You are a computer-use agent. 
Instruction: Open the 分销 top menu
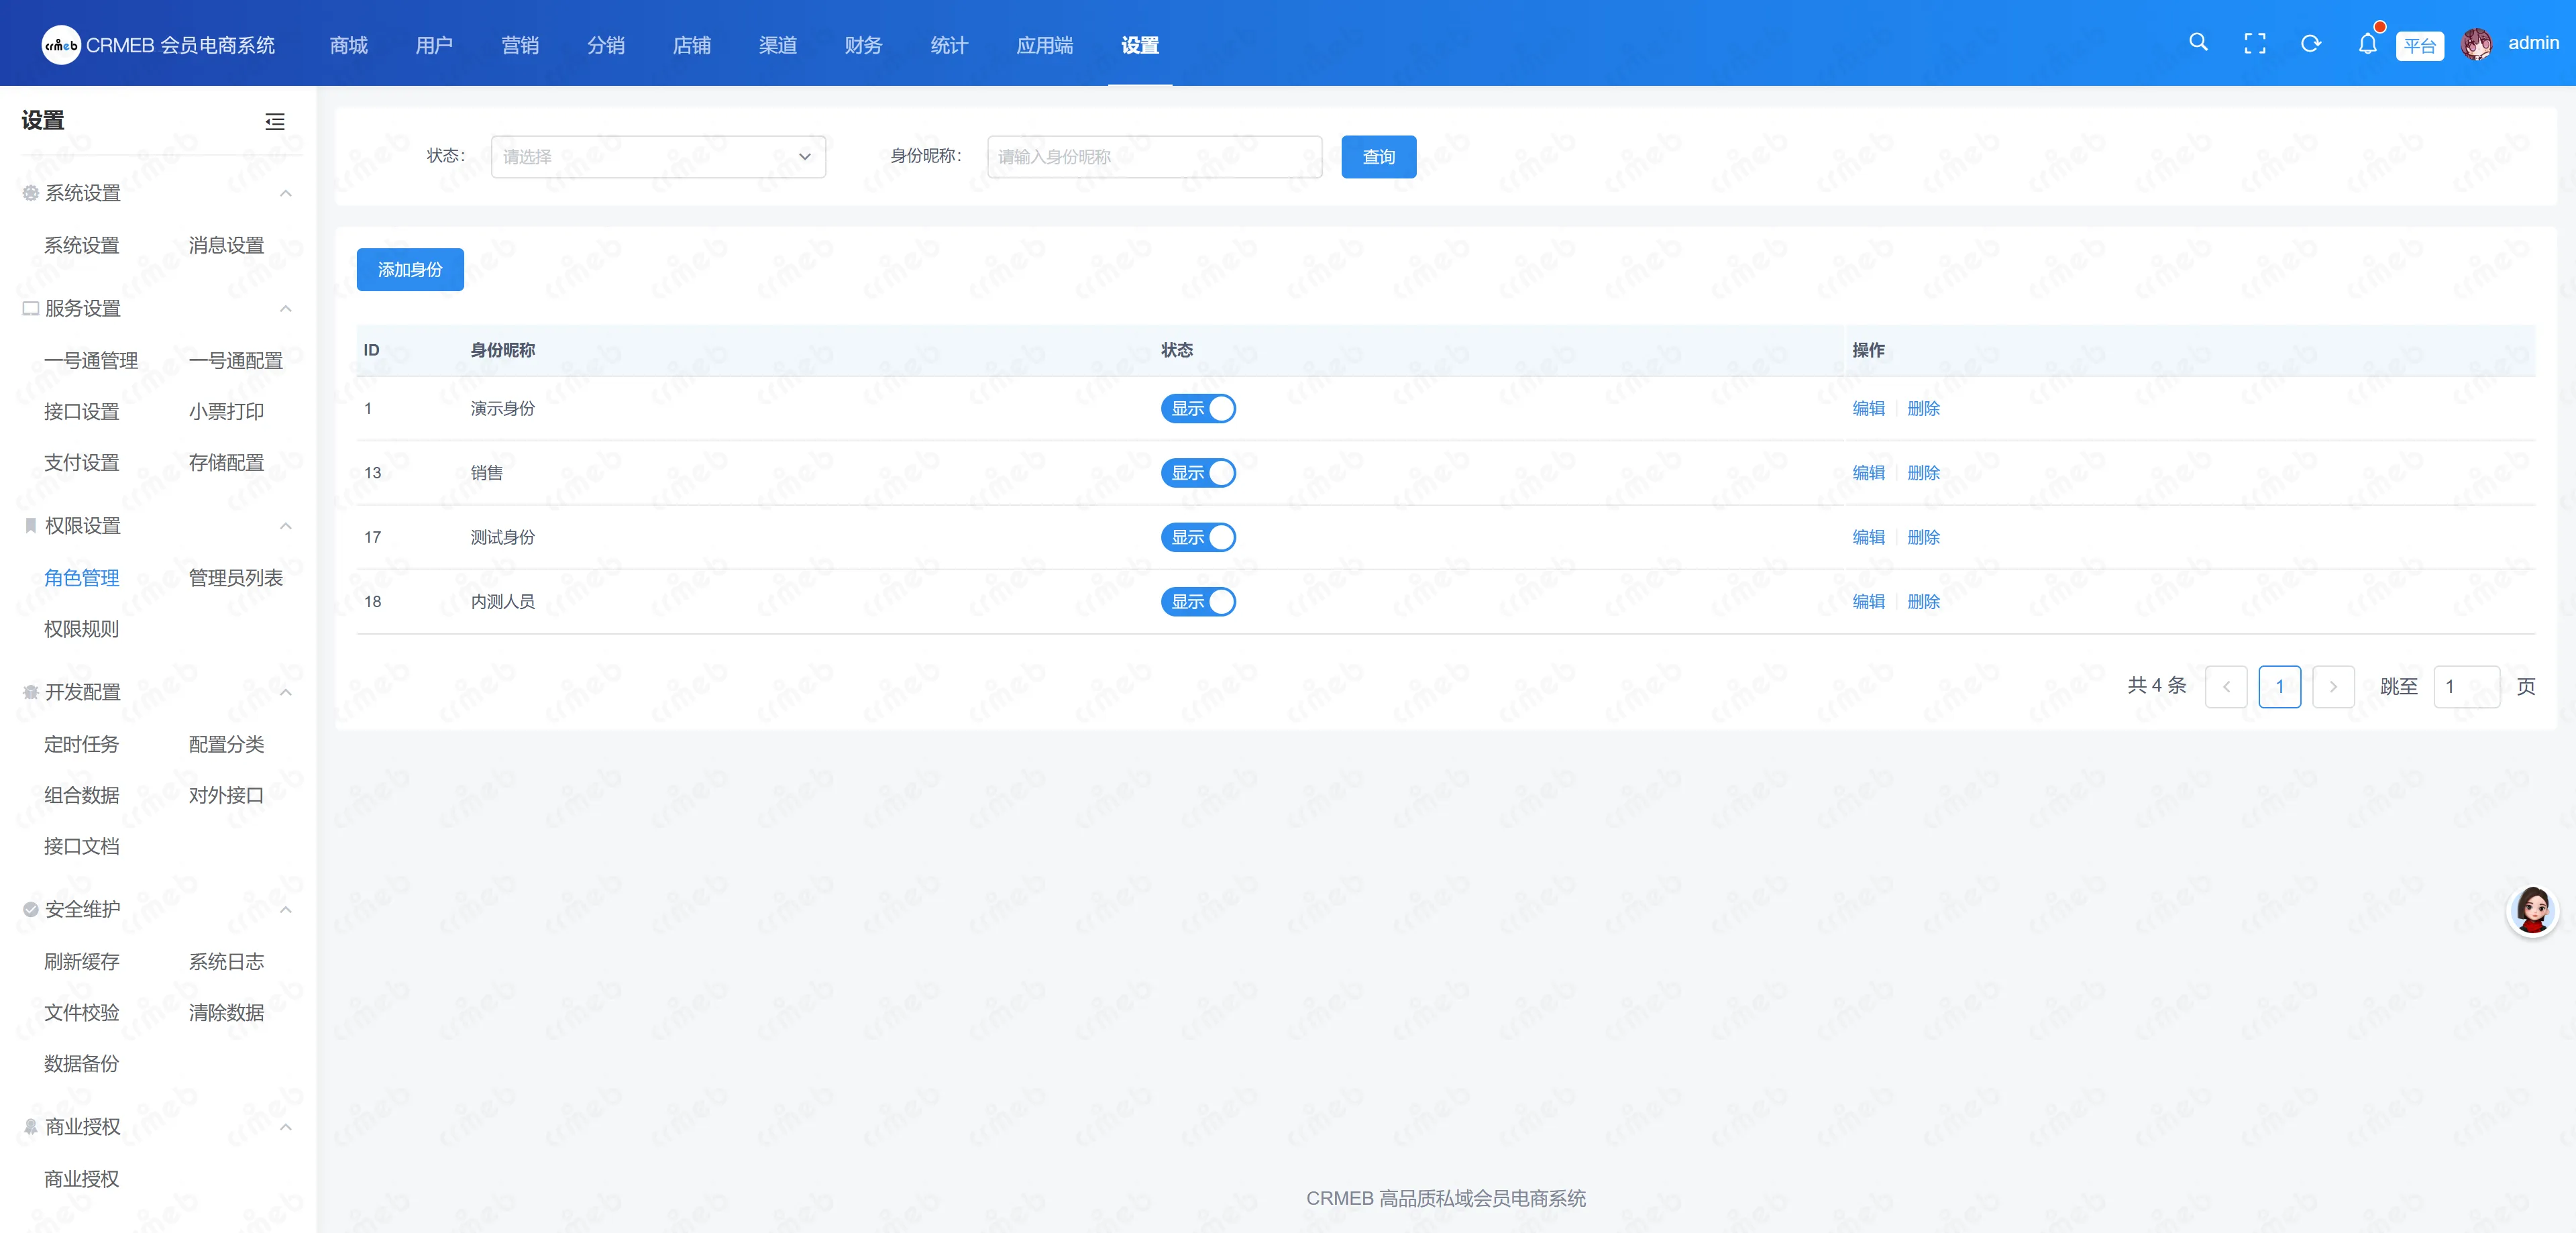(606, 45)
